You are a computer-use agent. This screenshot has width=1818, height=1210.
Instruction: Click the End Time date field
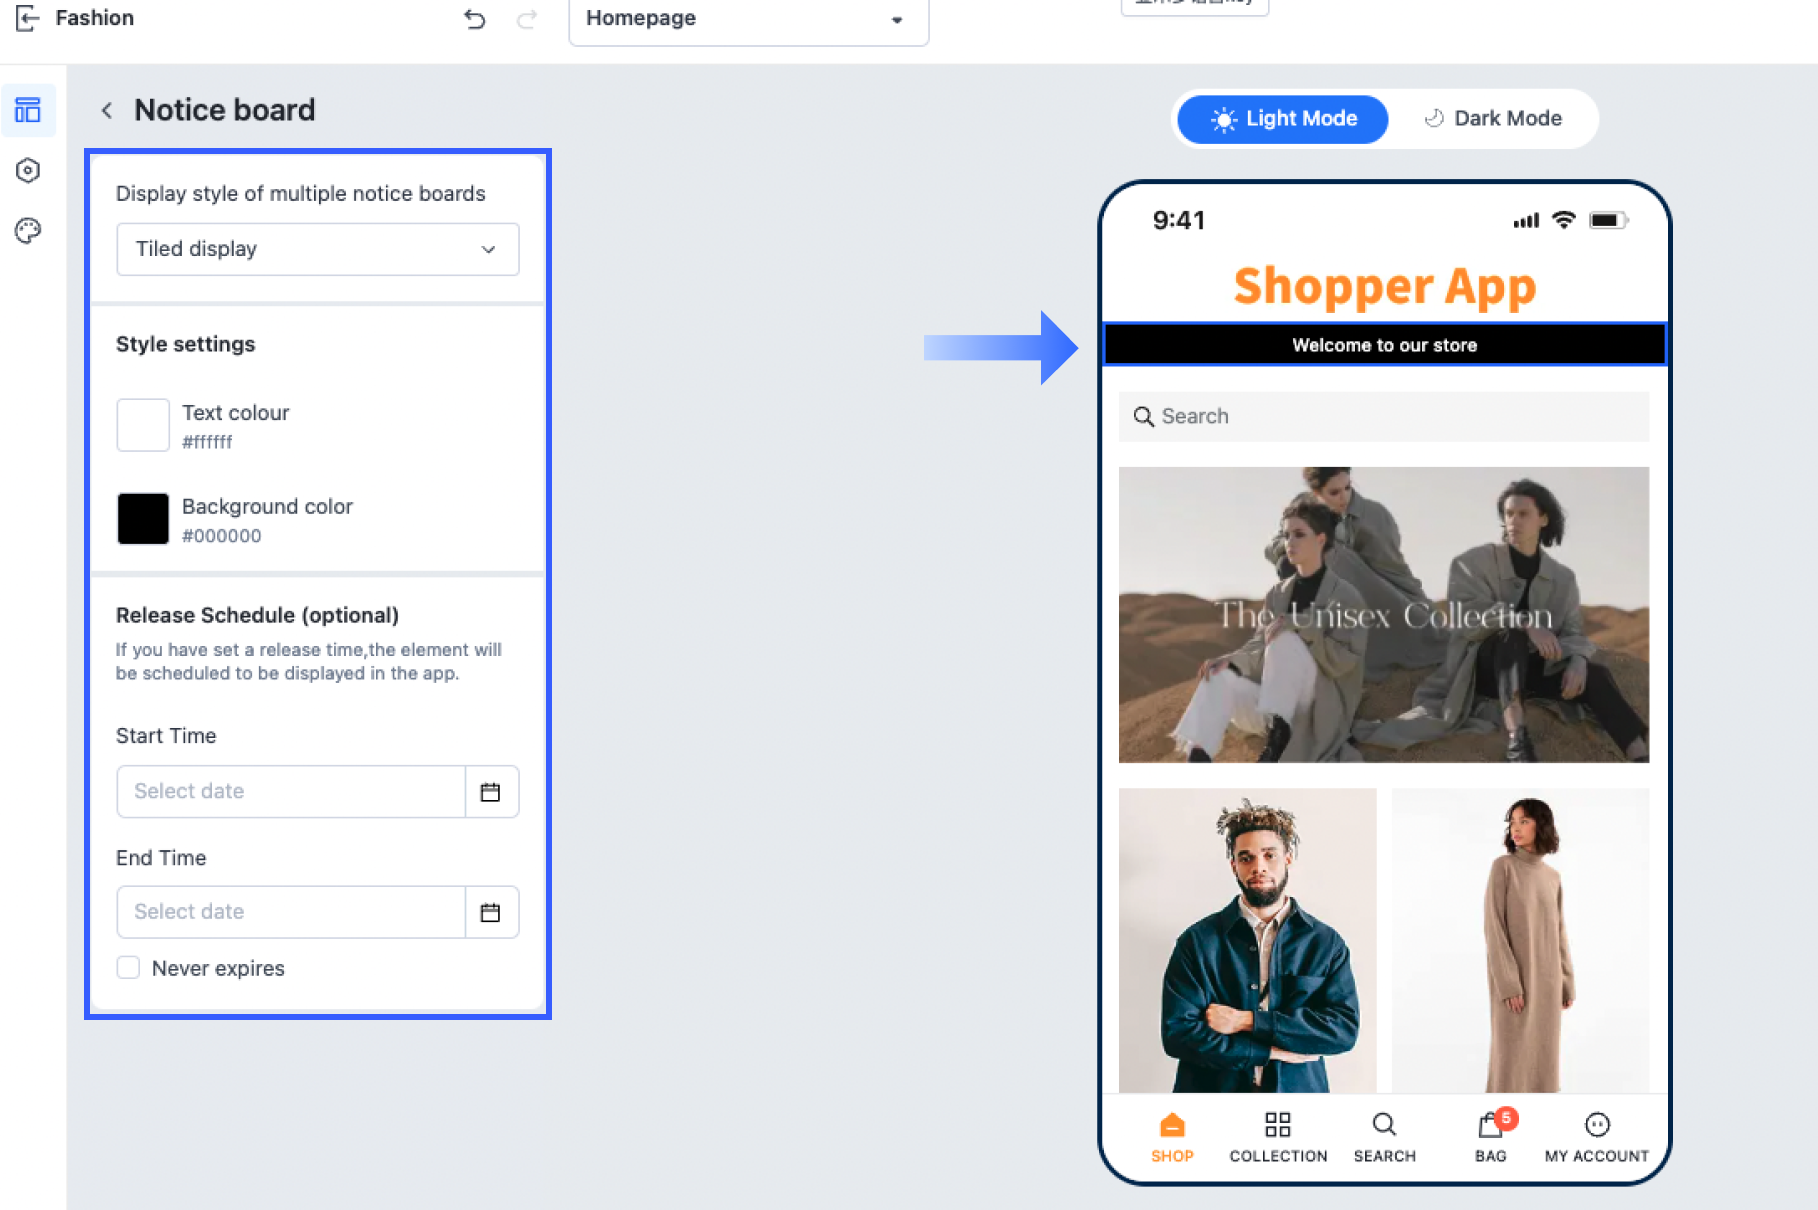coord(291,912)
